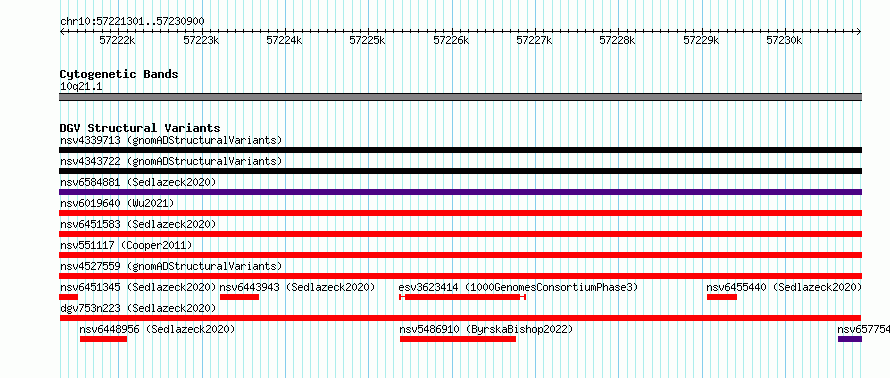
Task: Click the nsv6448956 Sedlazeck2020 label
Action: pyautogui.click(x=157, y=329)
